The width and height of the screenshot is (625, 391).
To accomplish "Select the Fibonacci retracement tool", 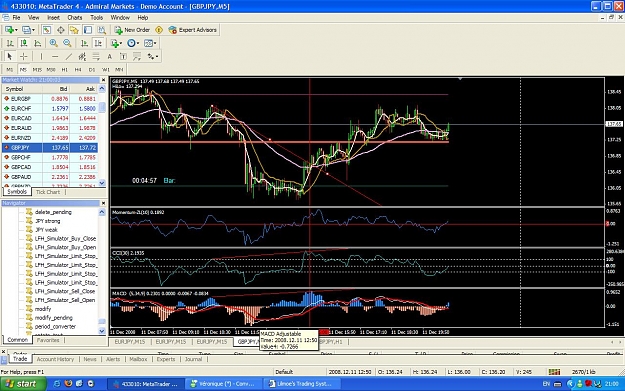I will point(96,57).
